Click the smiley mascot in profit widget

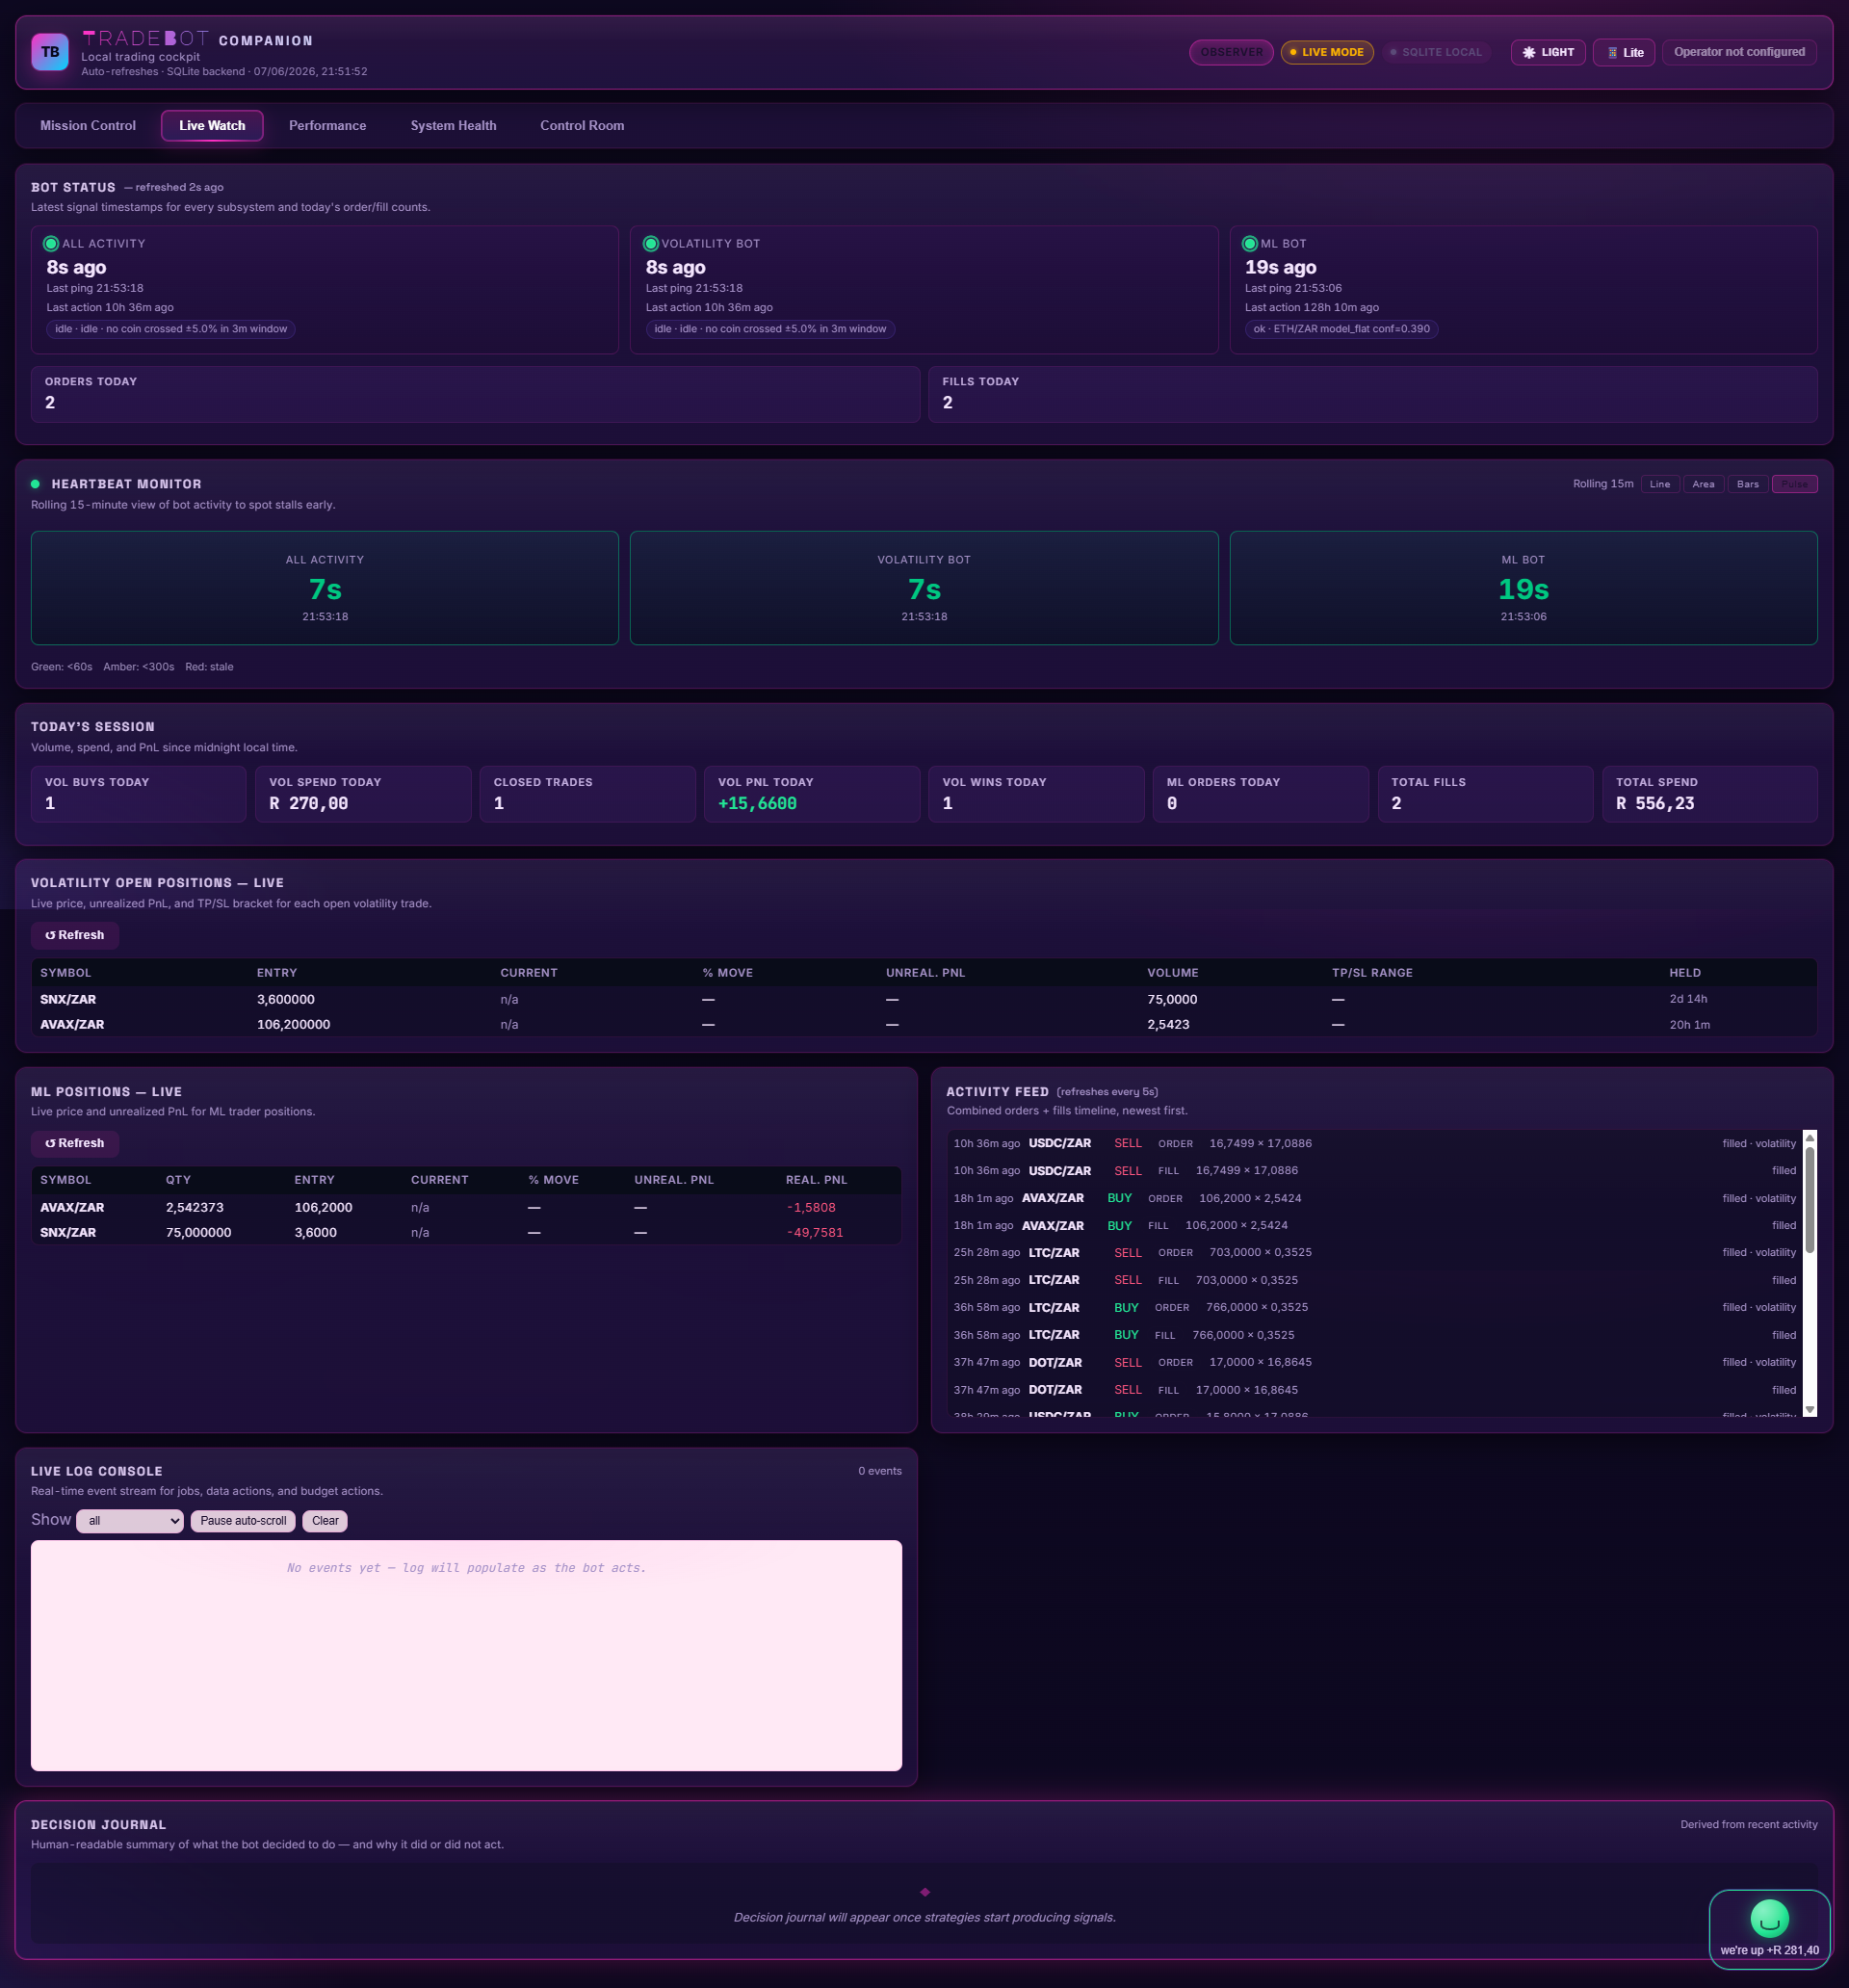coord(1769,1918)
